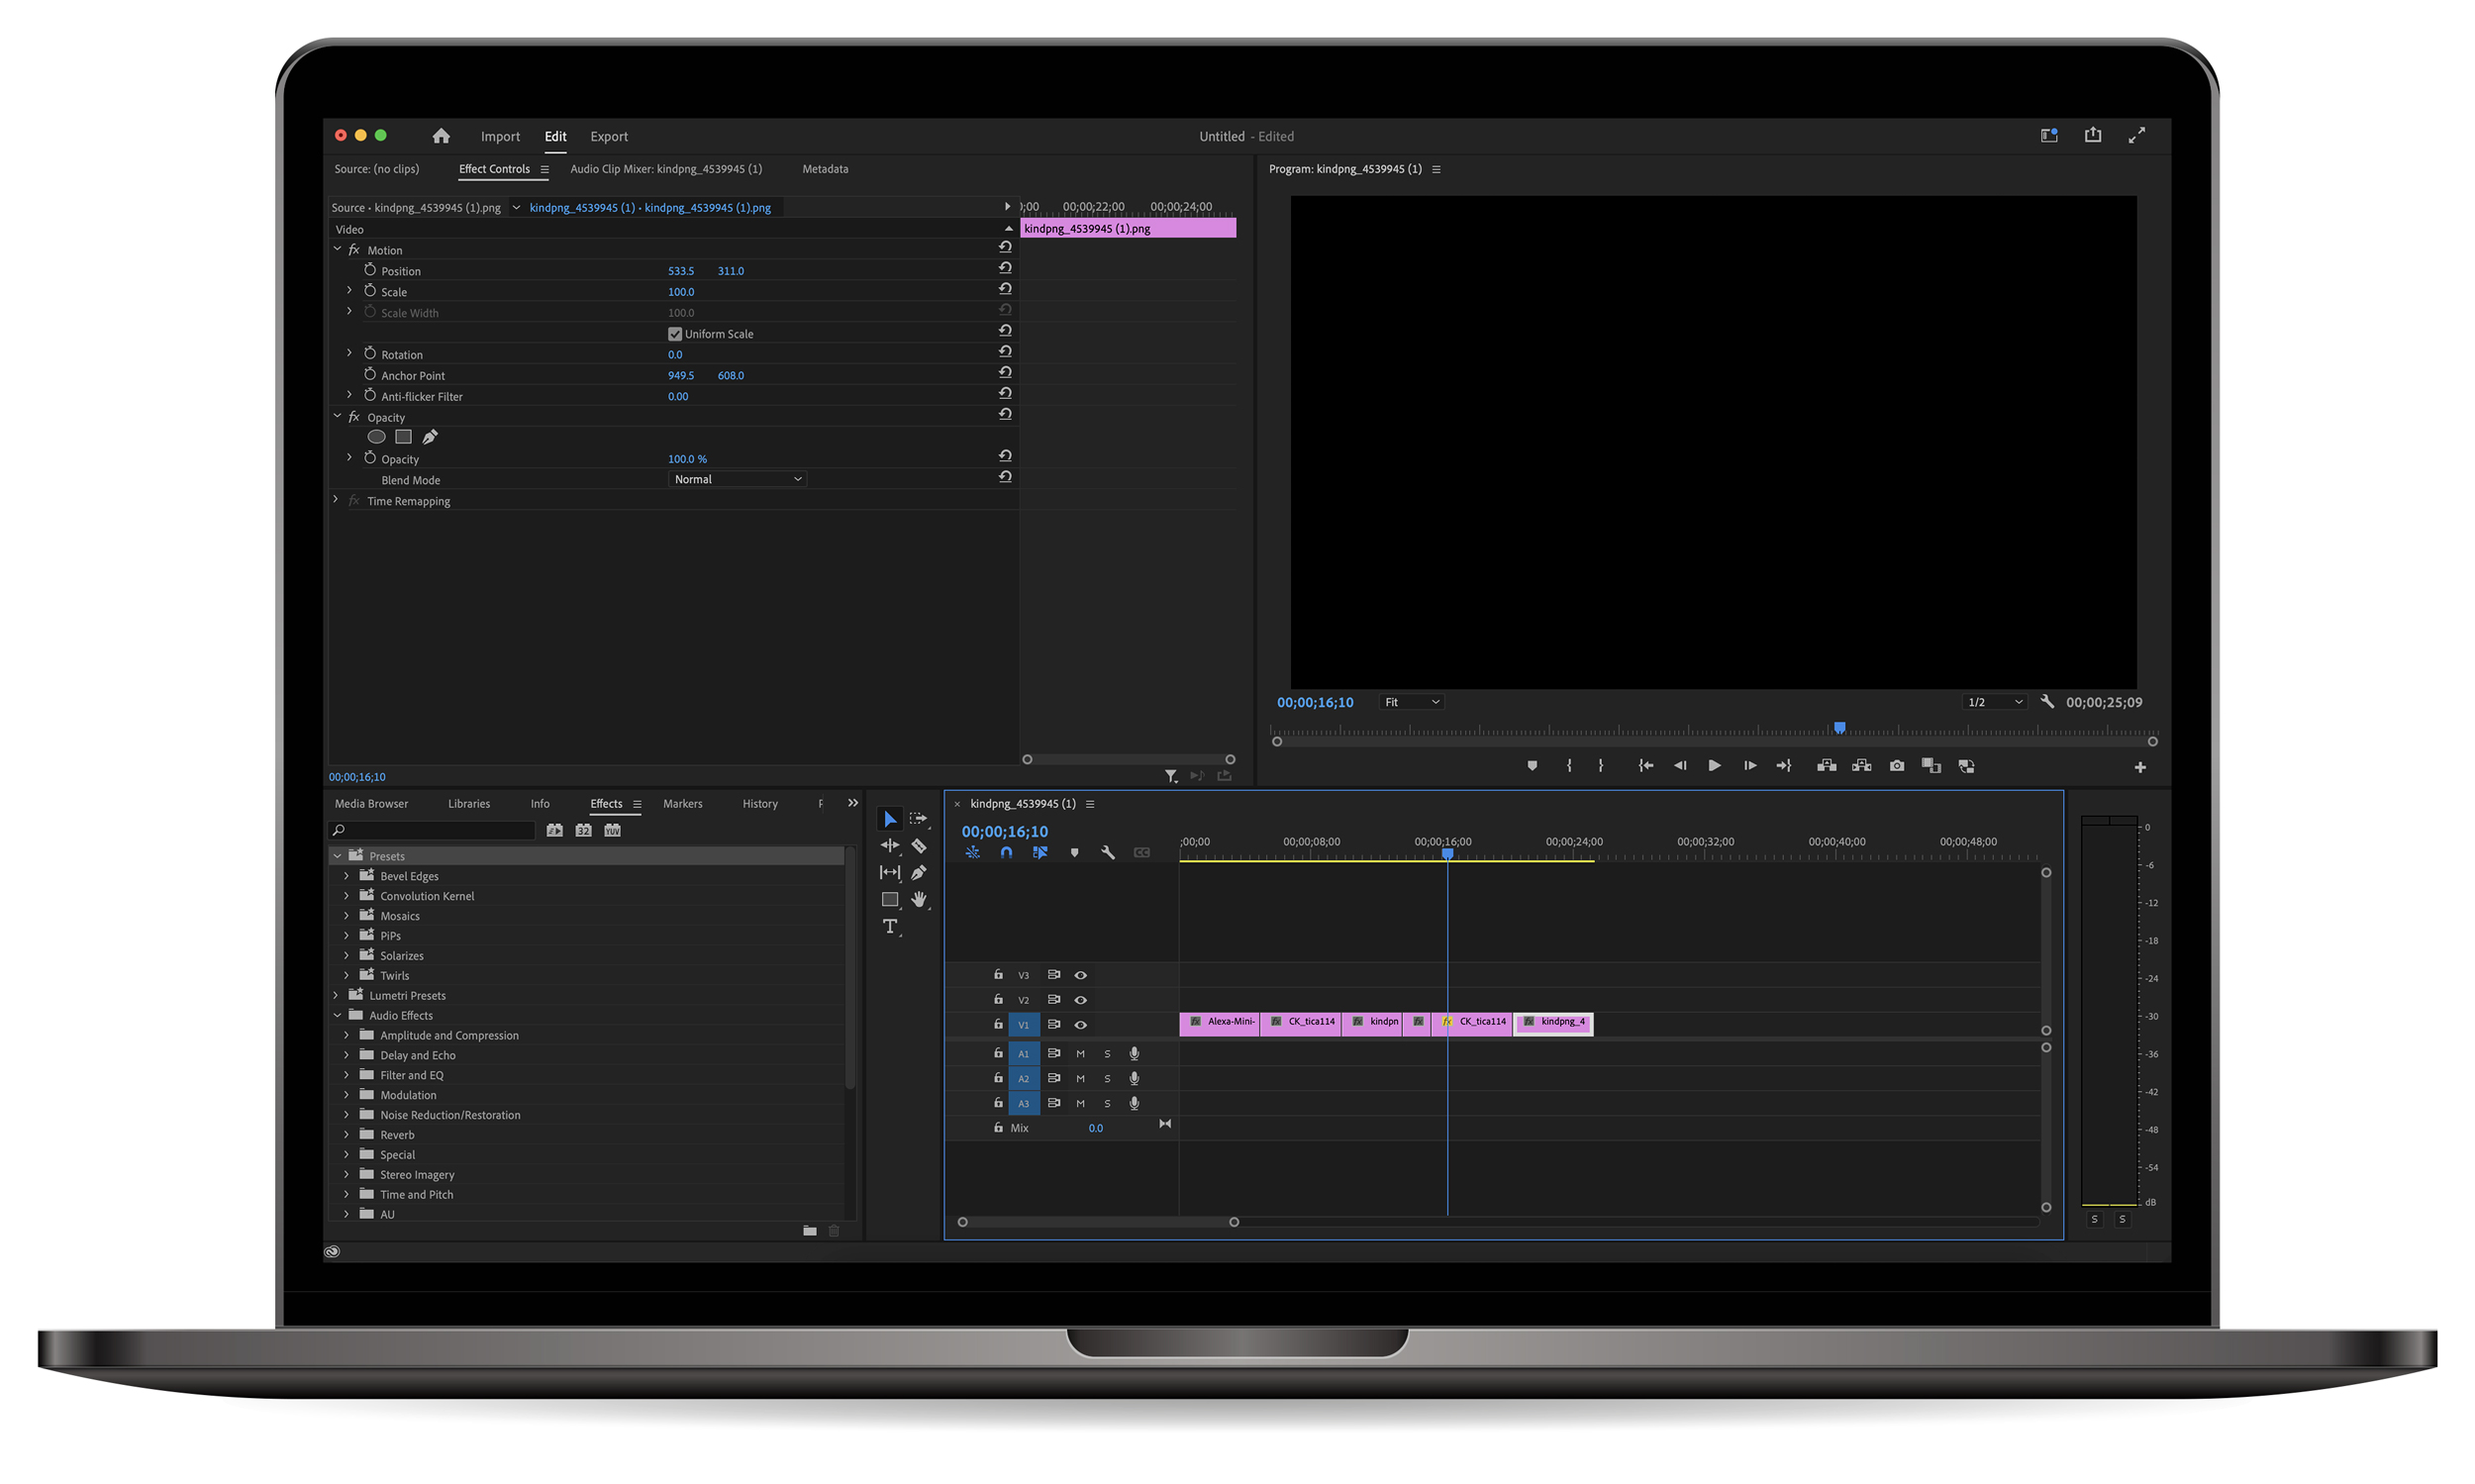The width and height of the screenshot is (2475, 1484).
Task: Uncheck the Uniform Scale checkbox
Action: tap(675, 334)
